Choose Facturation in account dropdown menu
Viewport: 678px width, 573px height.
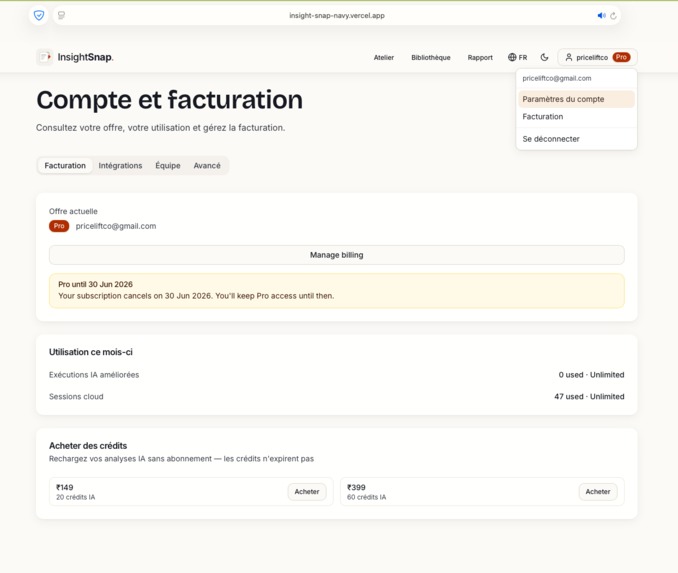tap(576, 117)
